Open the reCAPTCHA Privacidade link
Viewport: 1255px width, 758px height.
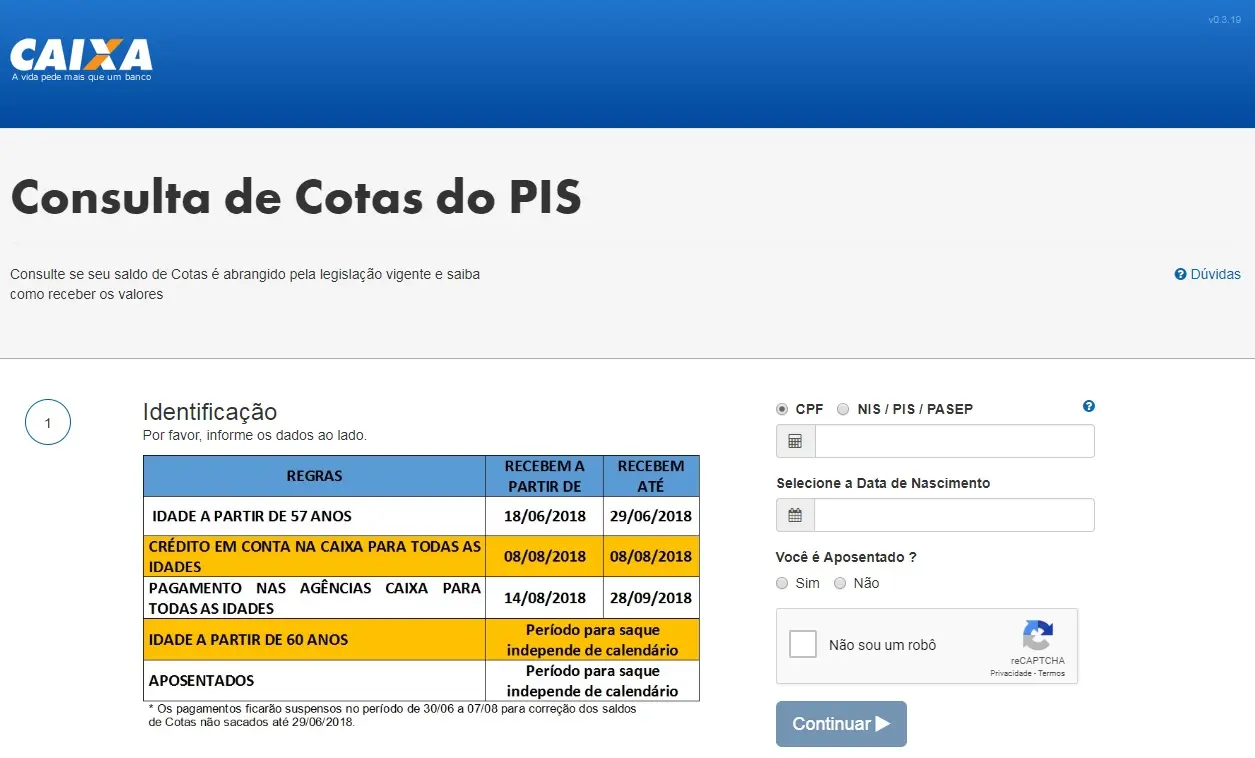click(1010, 673)
